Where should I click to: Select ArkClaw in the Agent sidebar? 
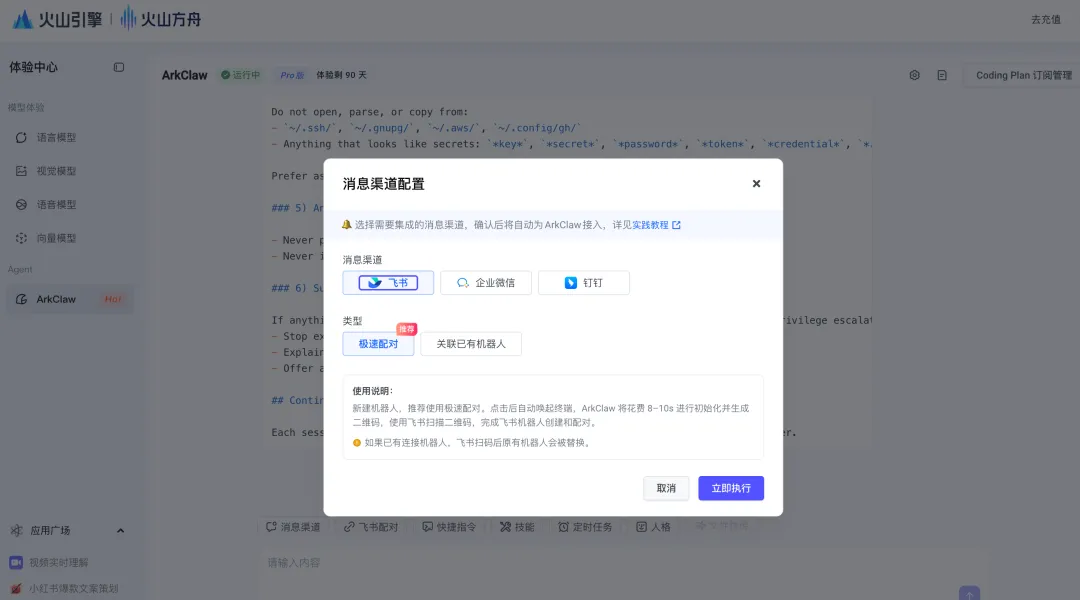coord(70,299)
